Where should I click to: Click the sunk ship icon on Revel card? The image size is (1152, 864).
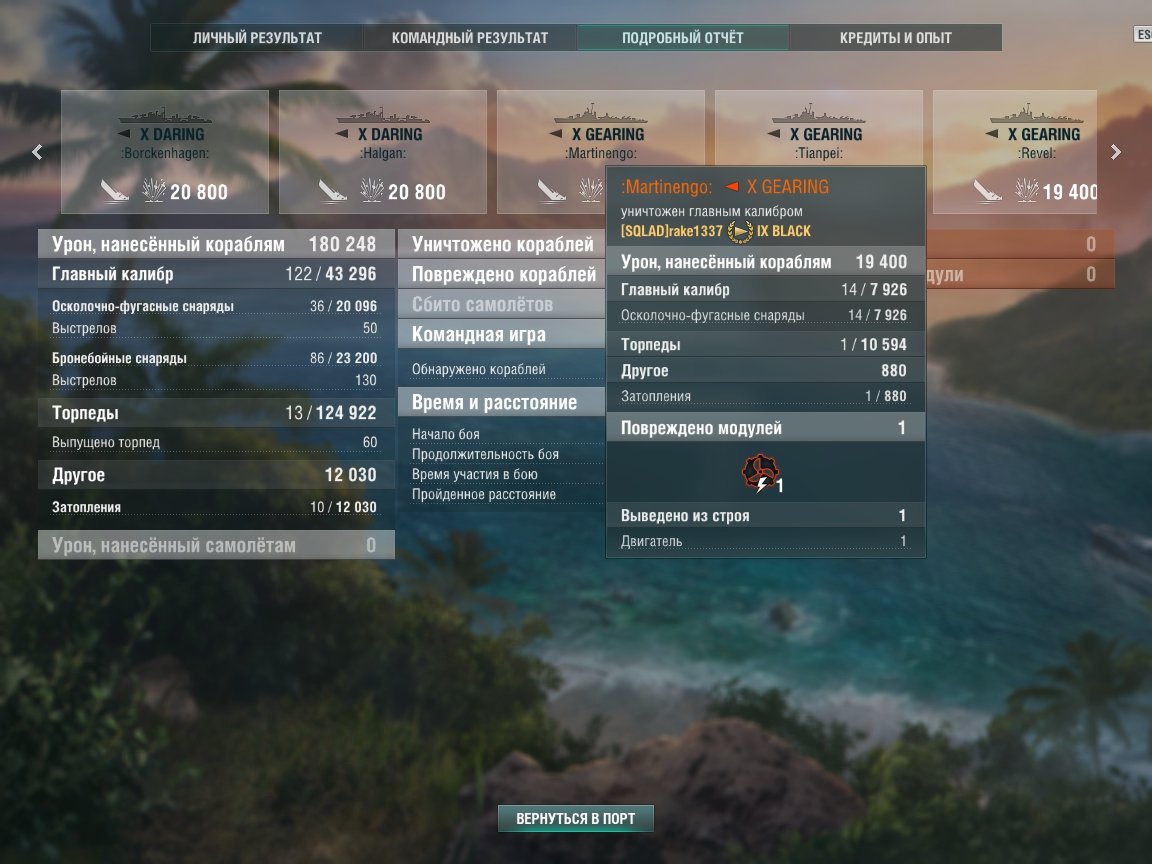(x=987, y=191)
